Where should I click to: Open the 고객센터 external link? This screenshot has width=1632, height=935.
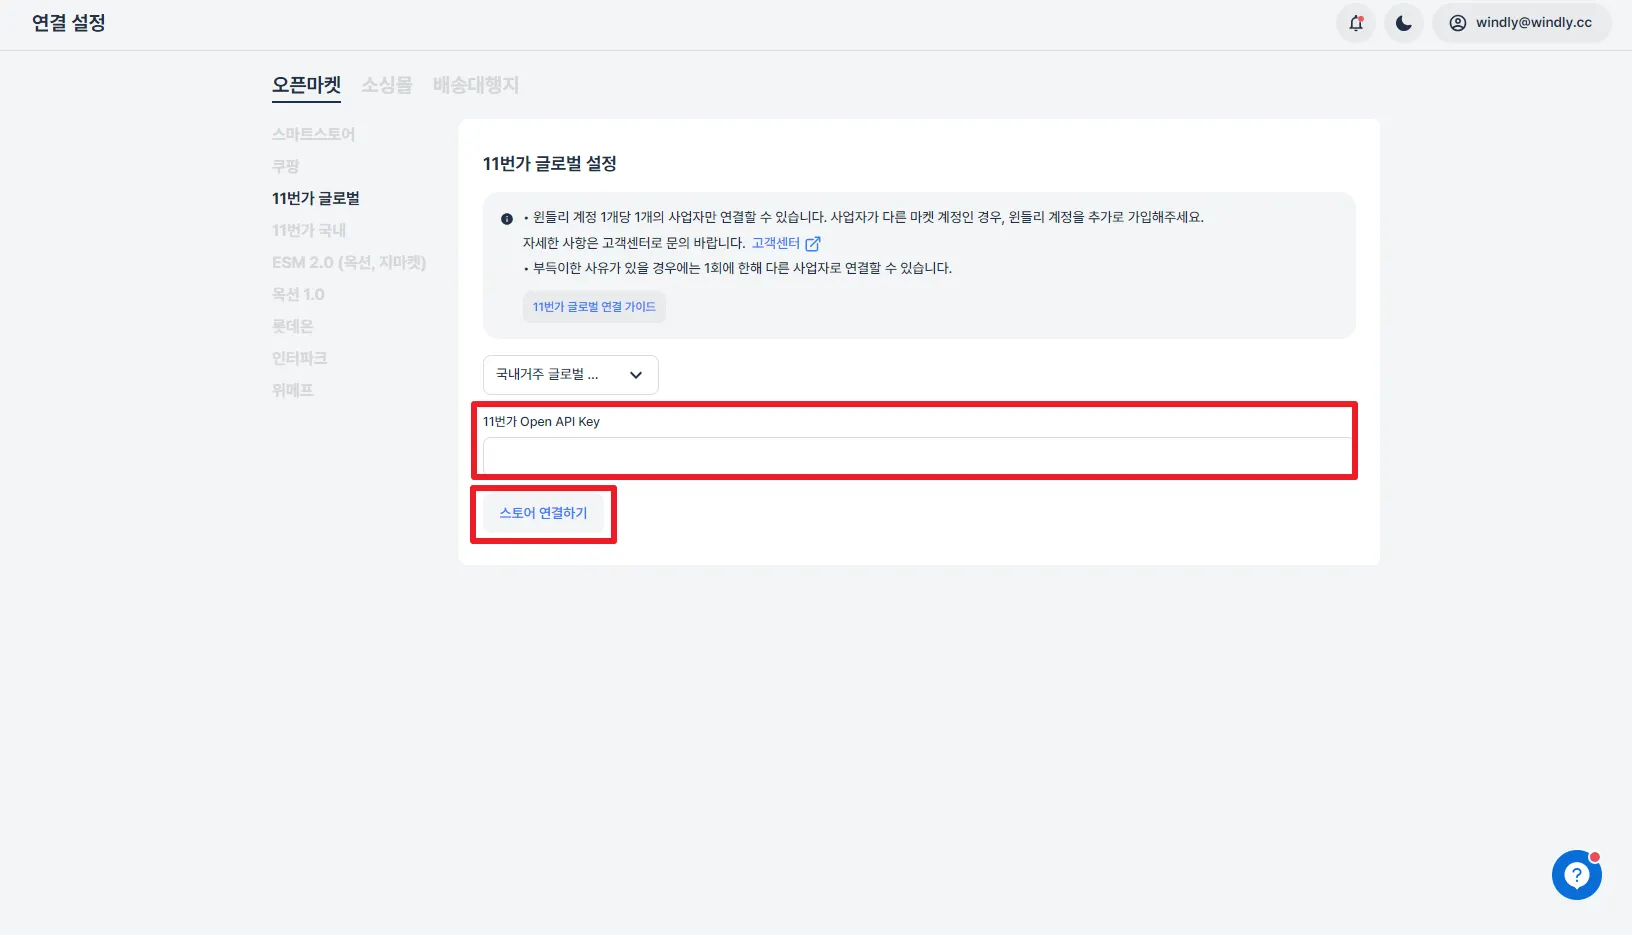tap(786, 243)
